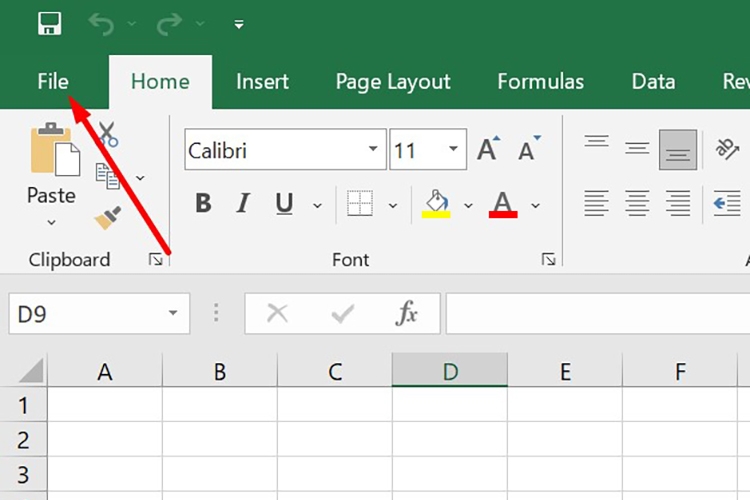Switch to the Data tab
This screenshot has width=750, height=500.
653,81
